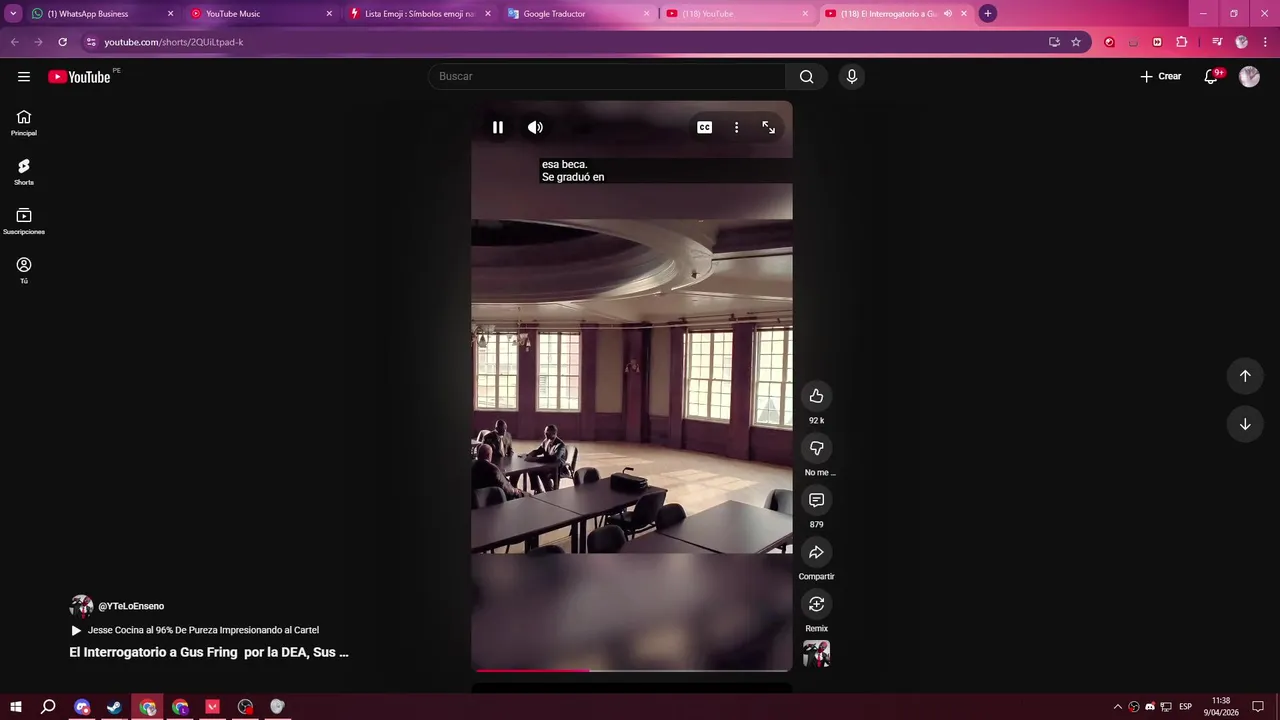Go back in the browser
Viewport: 1280px width, 720px height.
(x=14, y=42)
